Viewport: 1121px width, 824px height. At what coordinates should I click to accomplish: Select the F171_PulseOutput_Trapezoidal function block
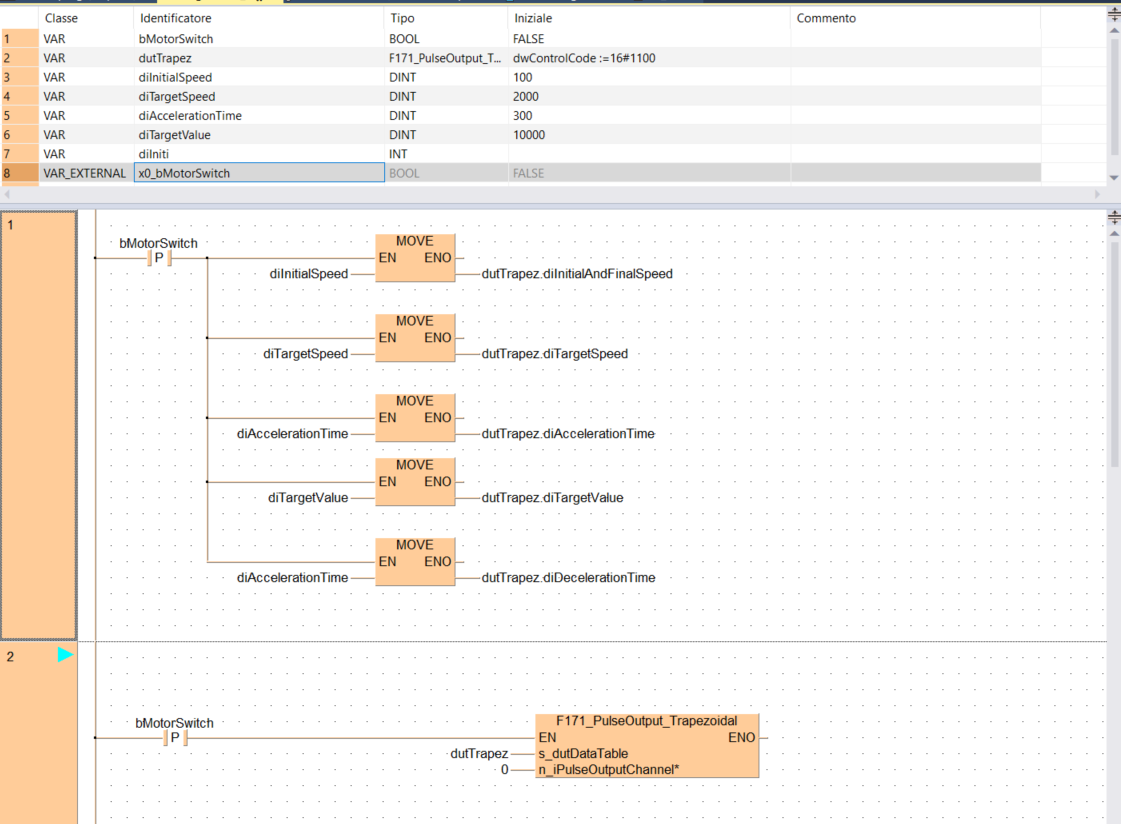tap(647, 745)
